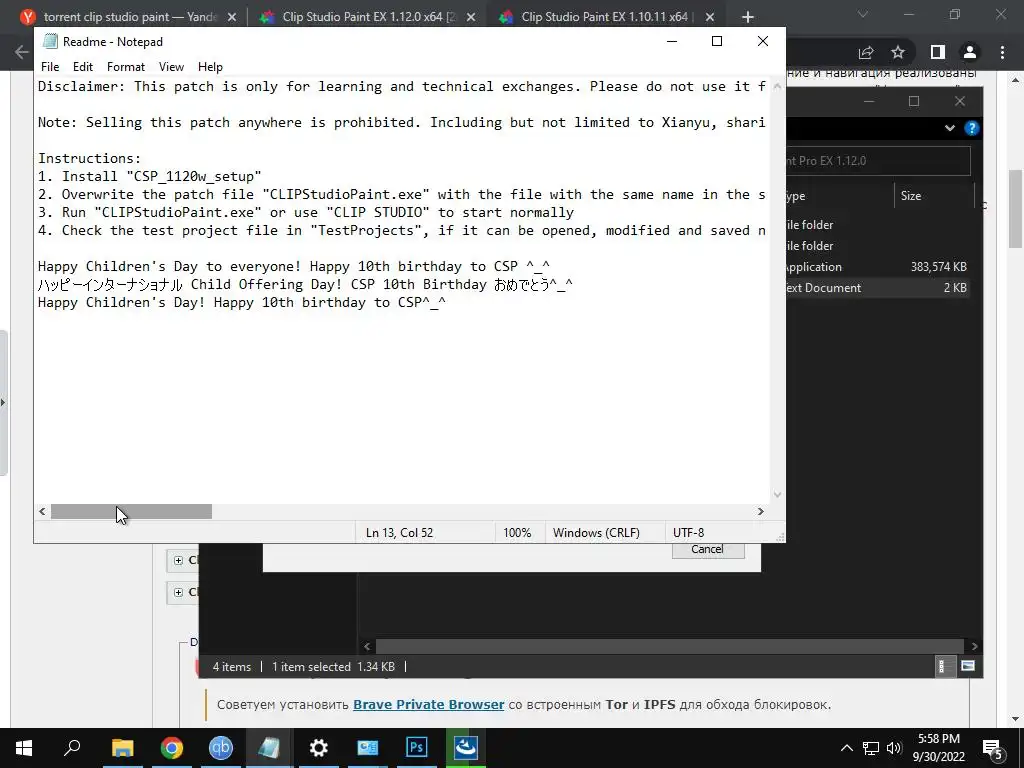
Task: Switch to the Clip Studio Paint EX 1.12.0 tab
Action: pos(368,17)
